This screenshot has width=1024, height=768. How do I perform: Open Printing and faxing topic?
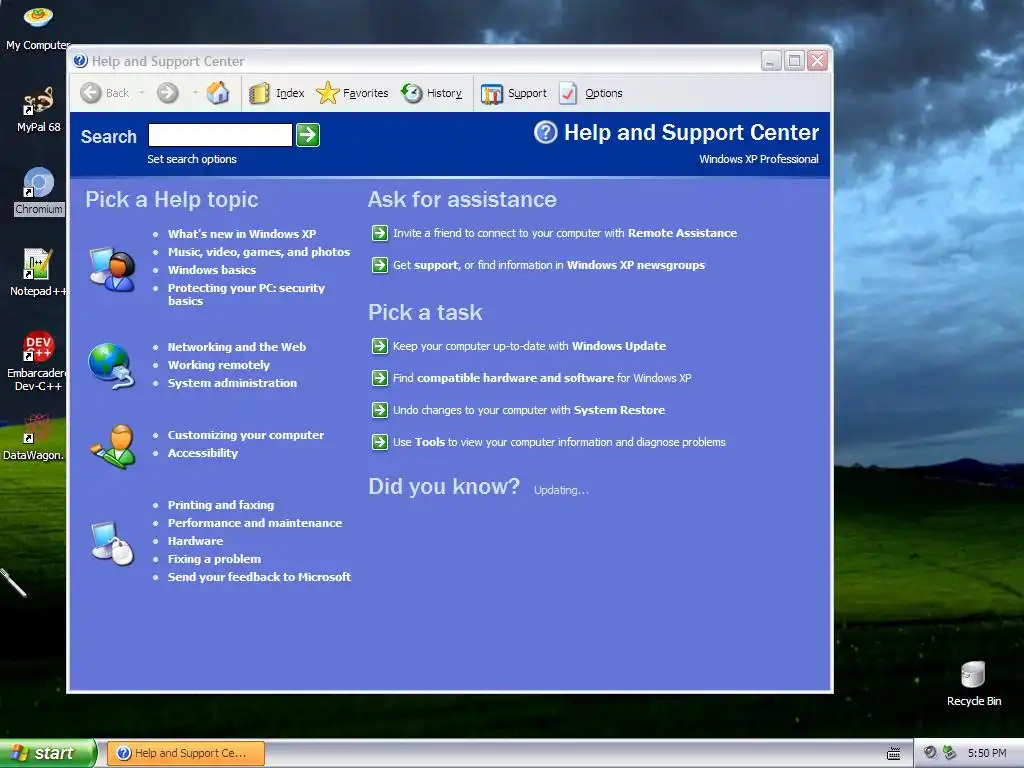pyautogui.click(x=221, y=505)
